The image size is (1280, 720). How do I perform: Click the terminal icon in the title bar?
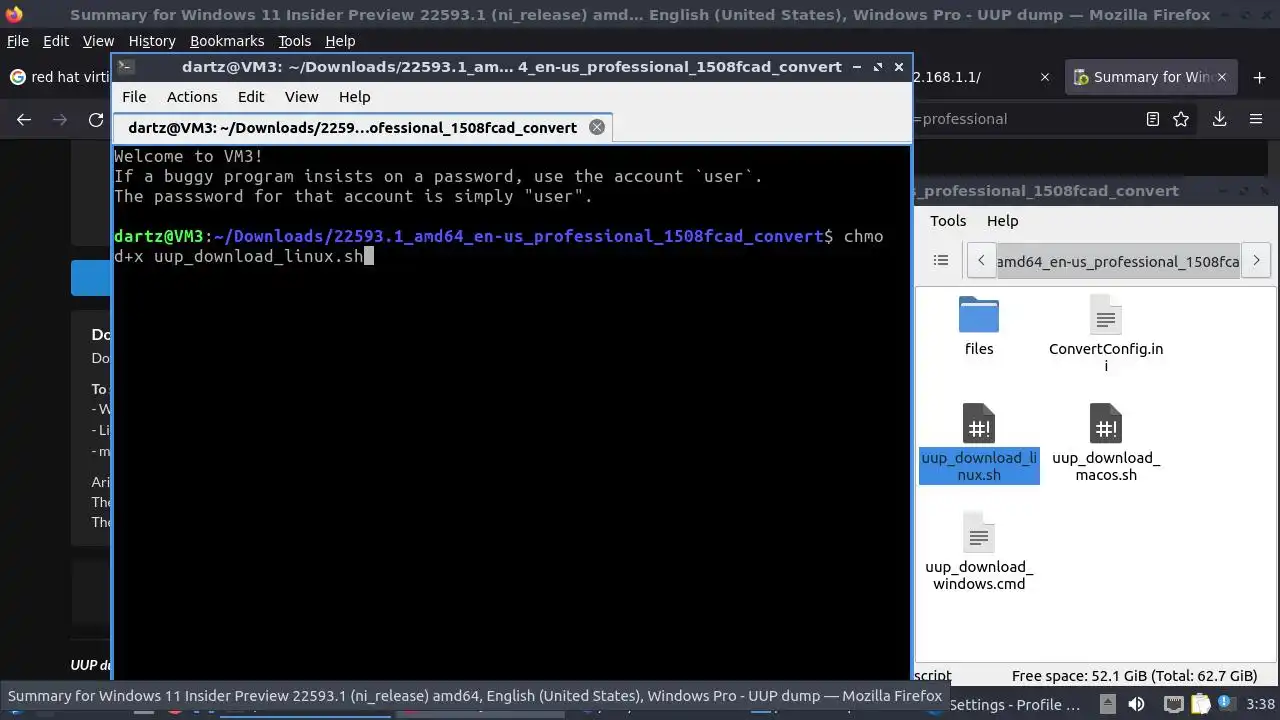(126, 67)
